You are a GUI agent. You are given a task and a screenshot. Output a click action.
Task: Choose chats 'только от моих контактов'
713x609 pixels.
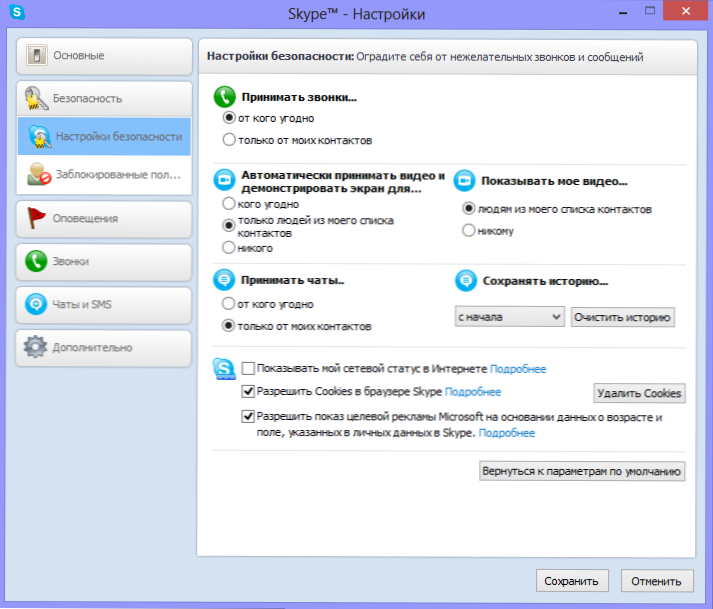(x=228, y=326)
